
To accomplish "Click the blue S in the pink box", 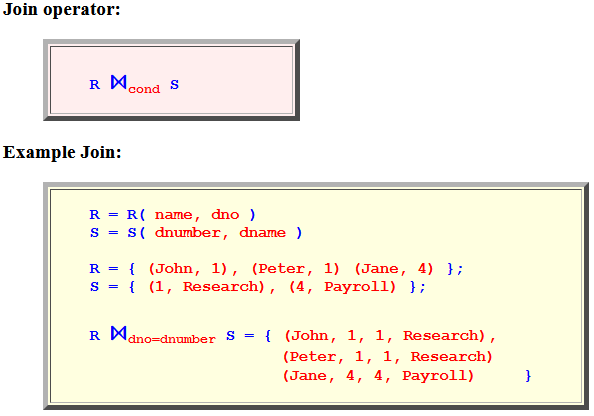I will (x=174, y=84).
